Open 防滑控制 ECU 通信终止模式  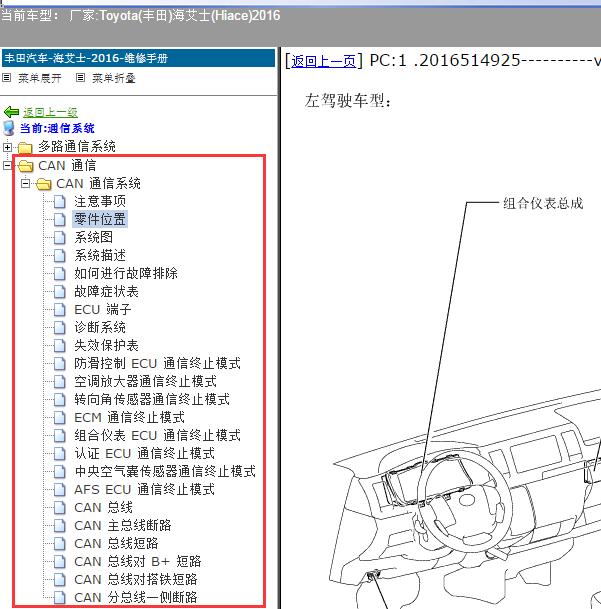(157, 364)
